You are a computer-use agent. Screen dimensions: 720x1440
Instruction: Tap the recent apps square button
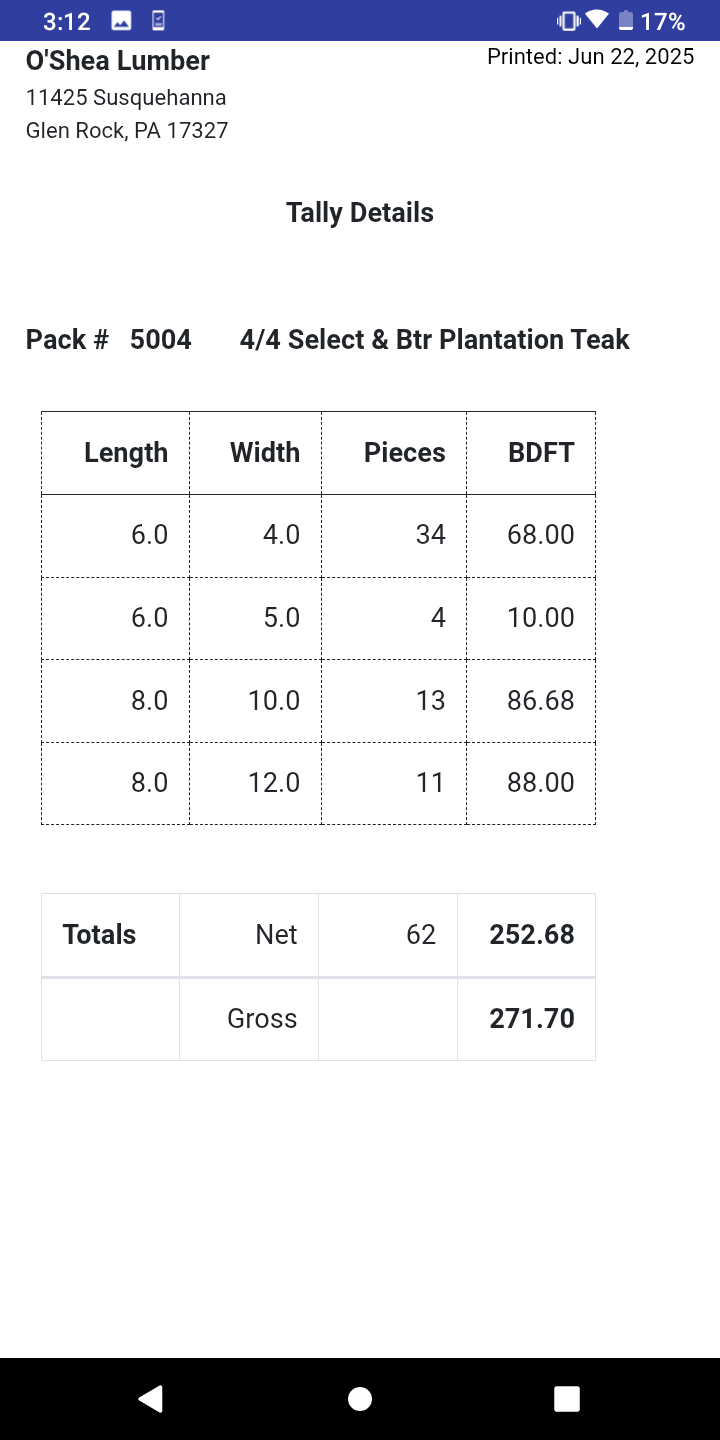[x=567, y=1398]
